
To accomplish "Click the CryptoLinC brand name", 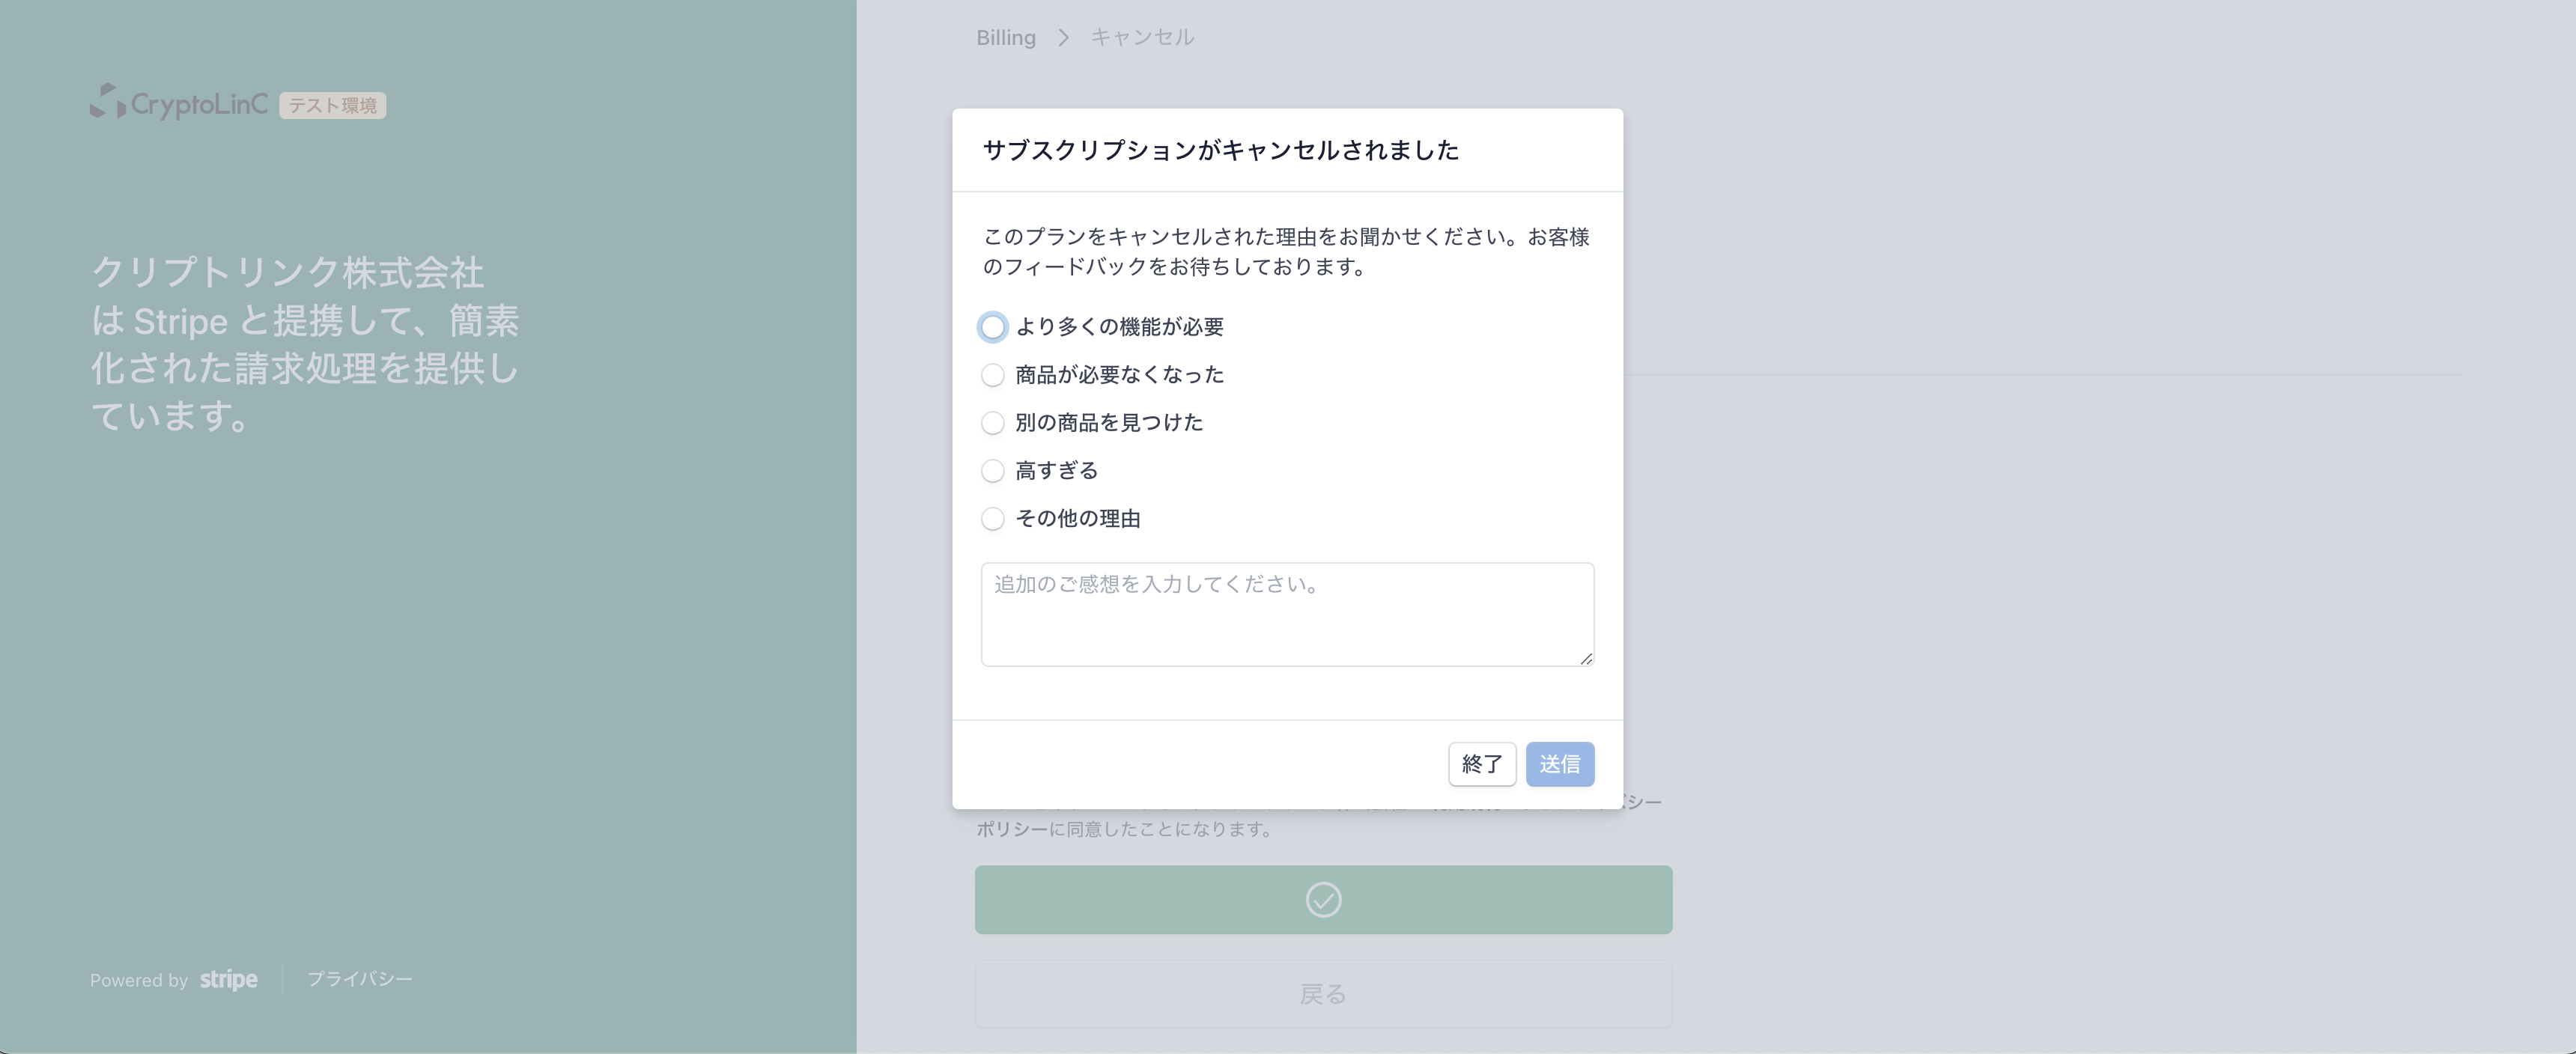I will [199, 104].
